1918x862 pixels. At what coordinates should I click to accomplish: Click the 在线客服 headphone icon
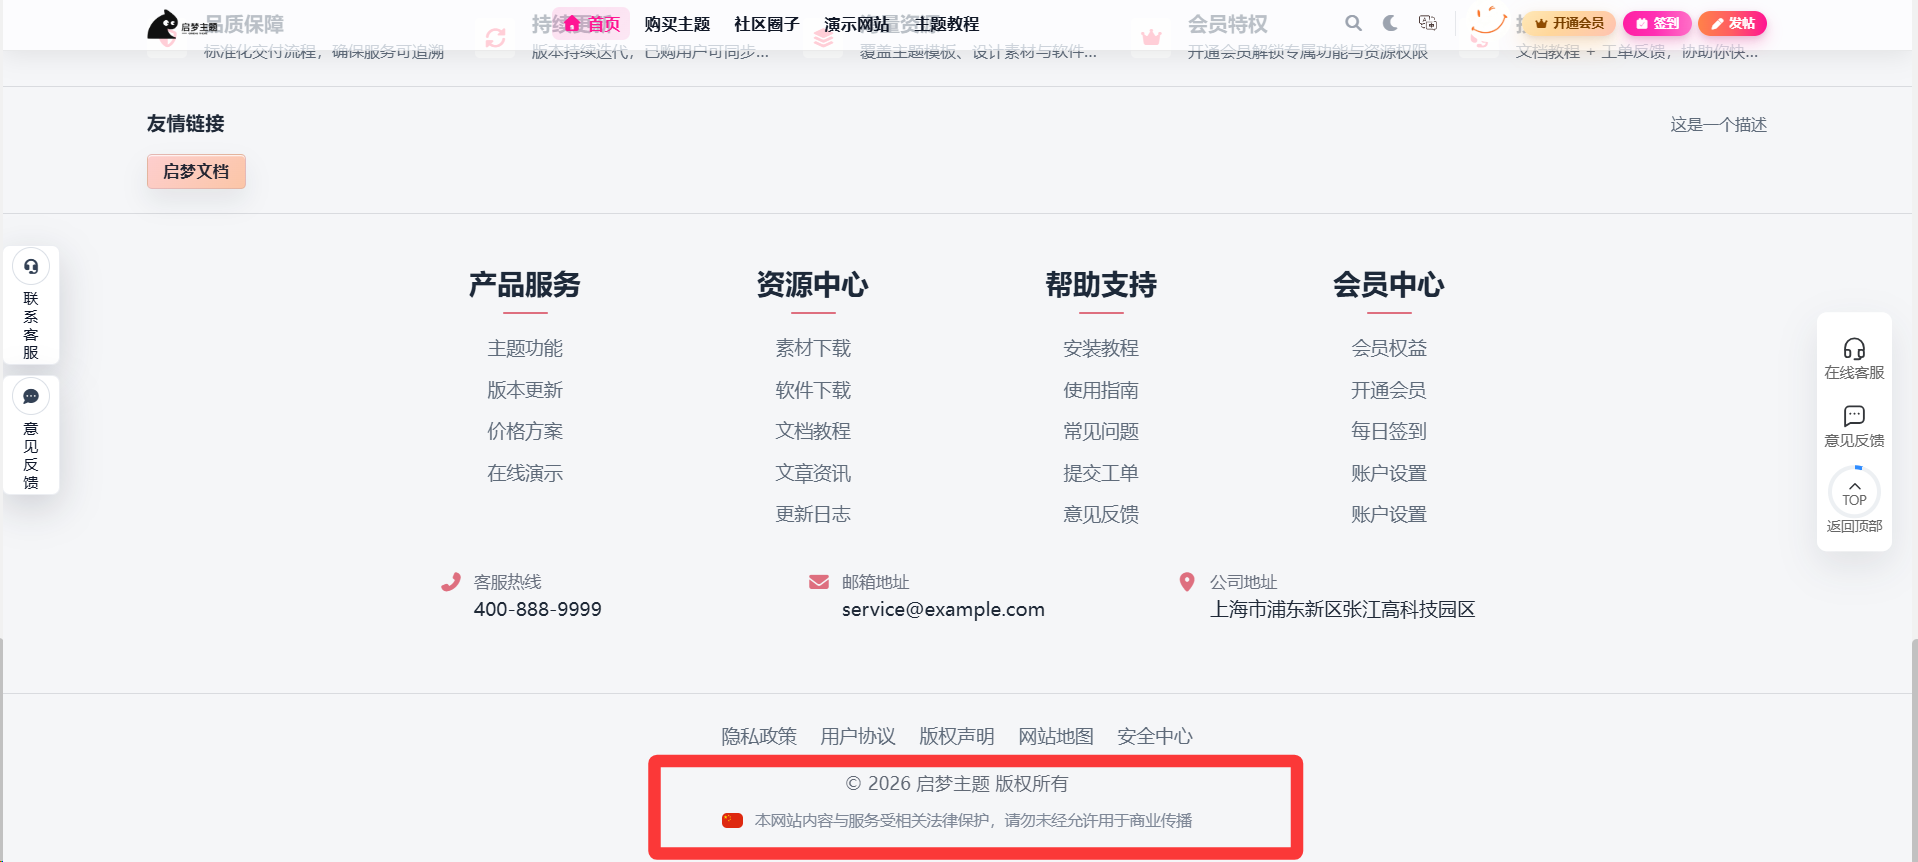(x=1854, y=348)
